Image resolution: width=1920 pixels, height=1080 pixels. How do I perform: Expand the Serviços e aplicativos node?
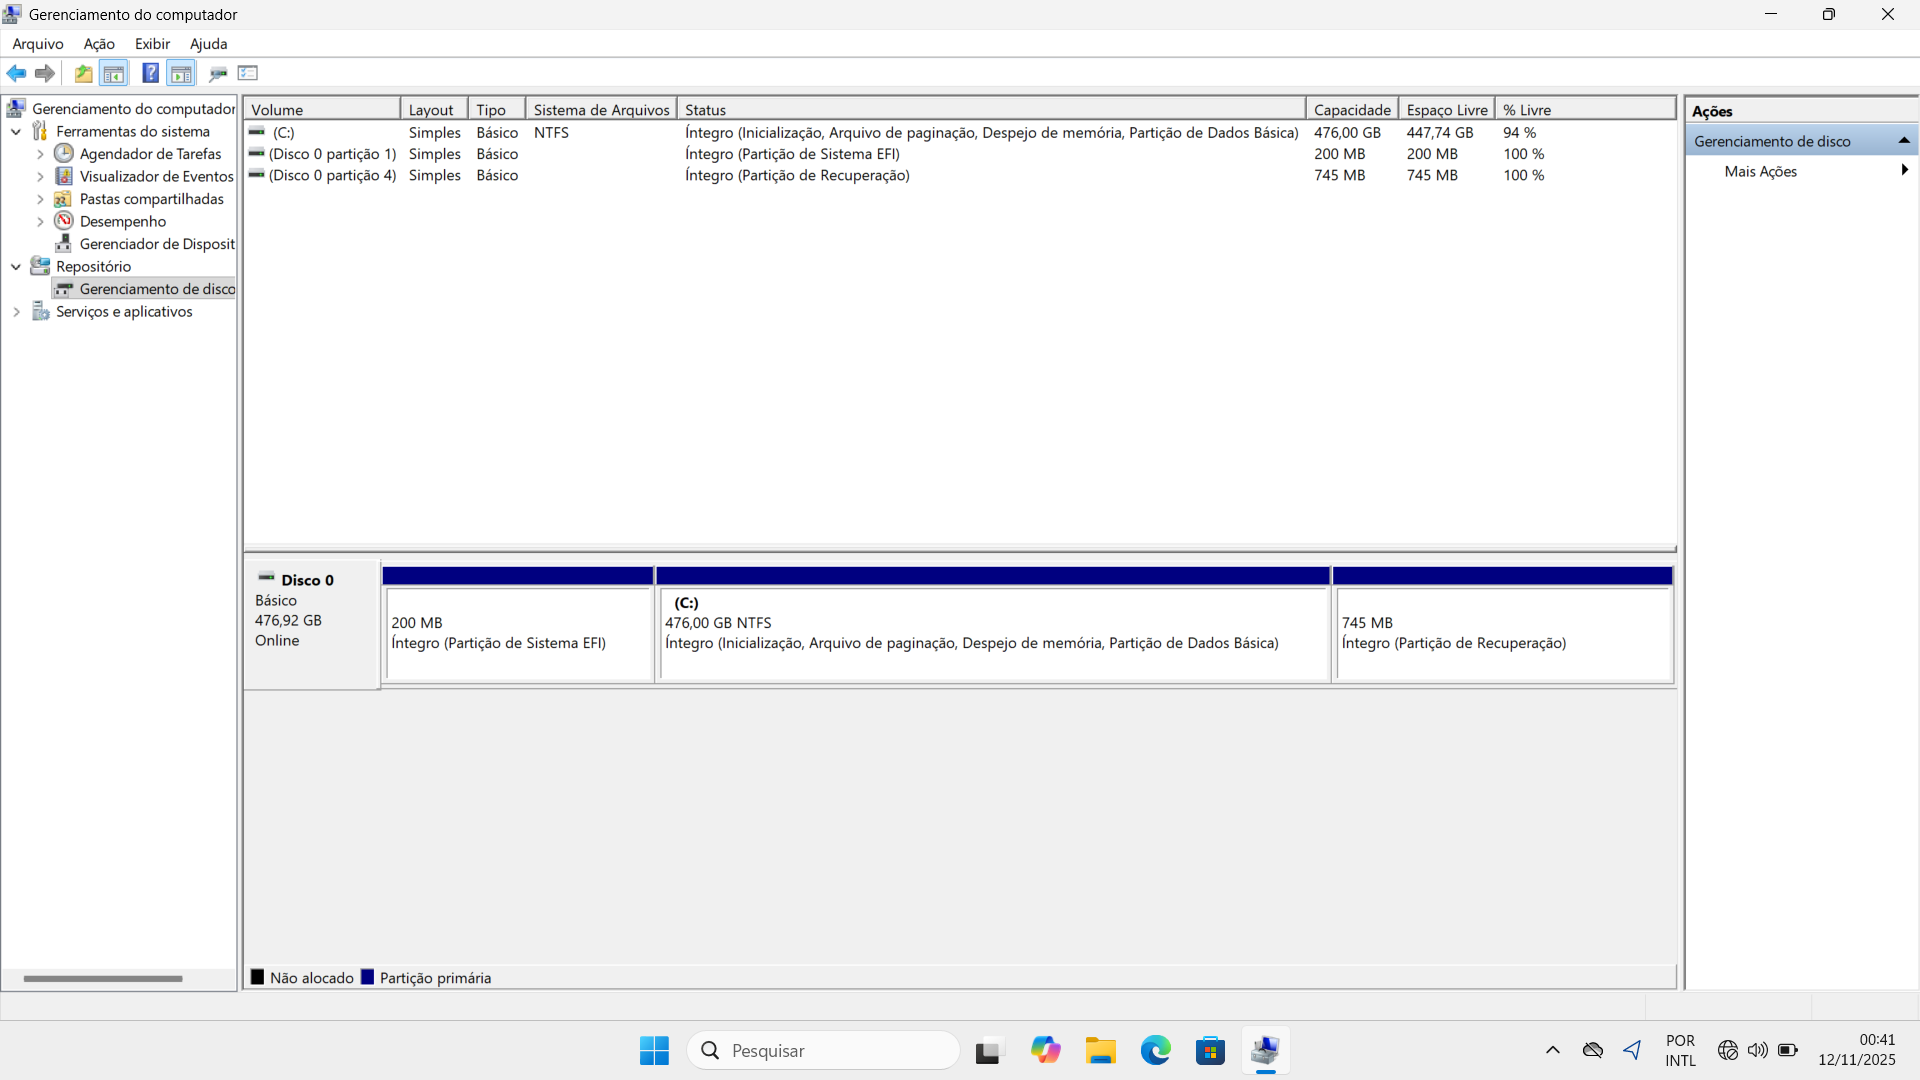16,312
